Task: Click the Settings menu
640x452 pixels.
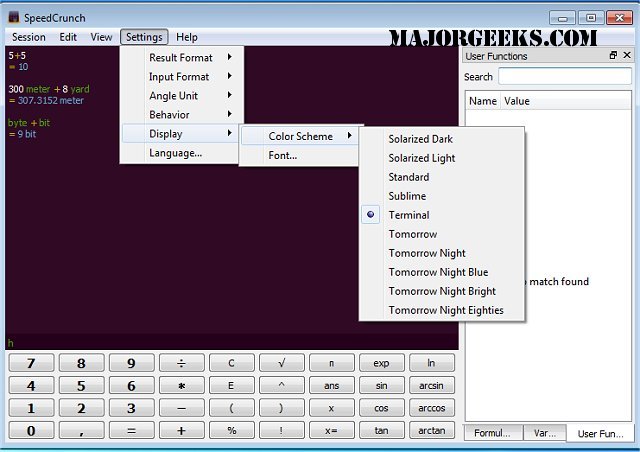Action: point(144,37)
